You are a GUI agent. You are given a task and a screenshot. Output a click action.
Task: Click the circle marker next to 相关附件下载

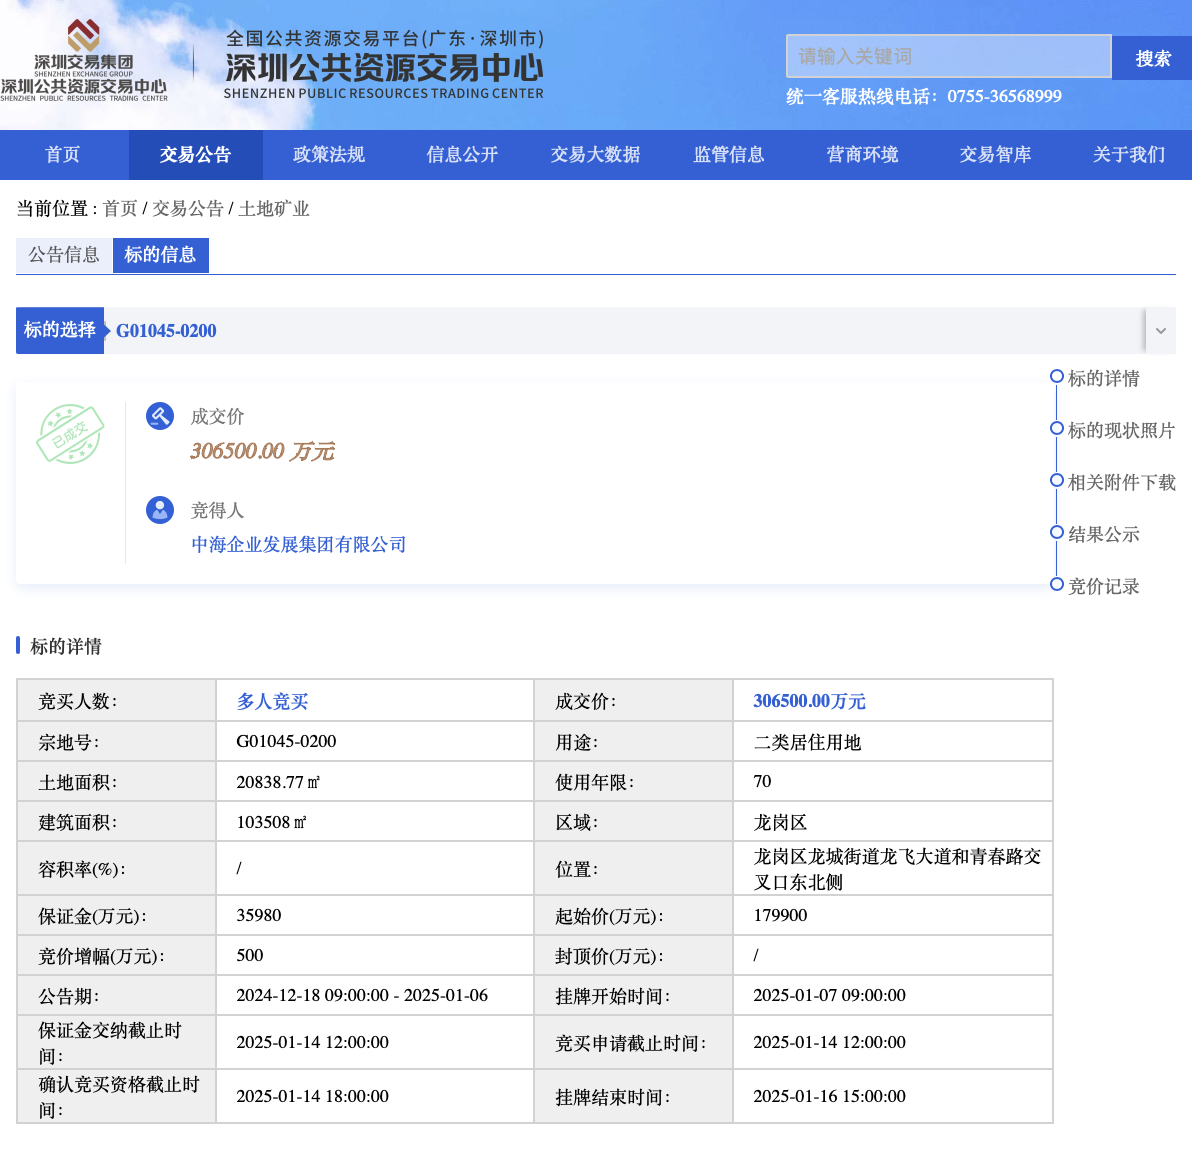pos(1056,481)
